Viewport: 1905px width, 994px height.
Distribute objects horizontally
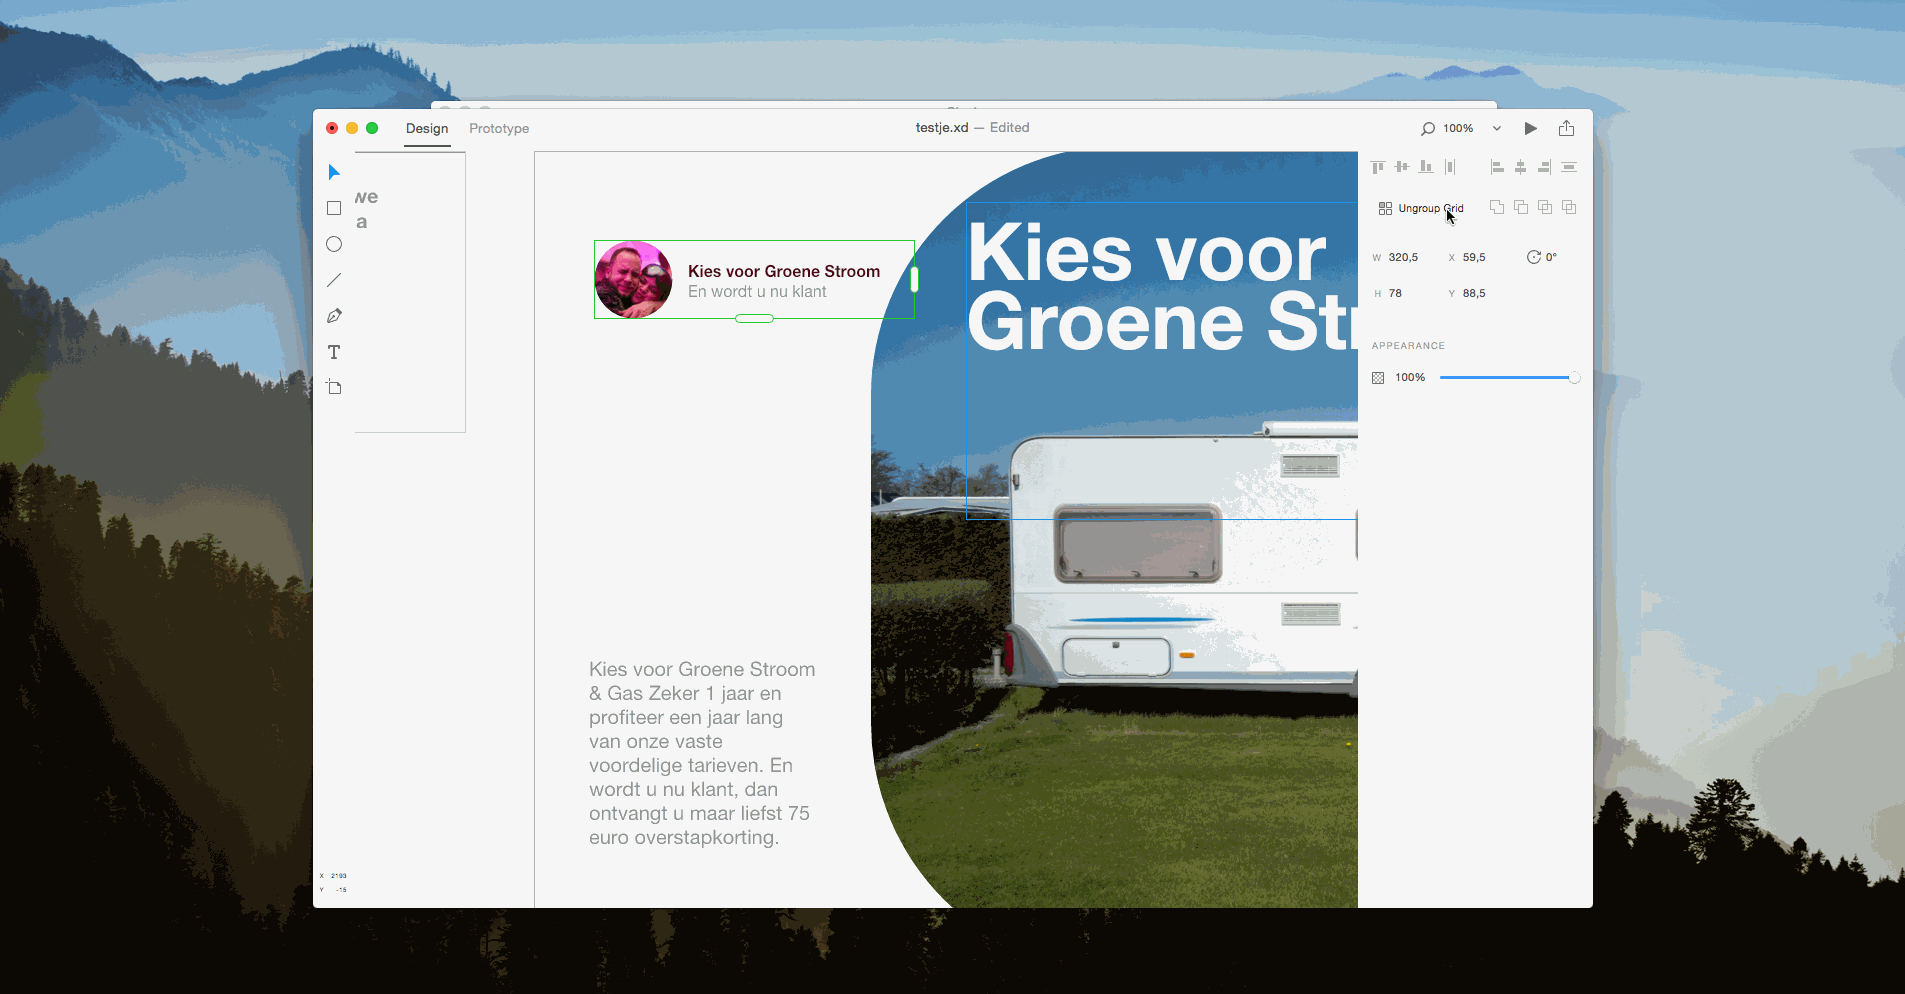coord(1450,167)
